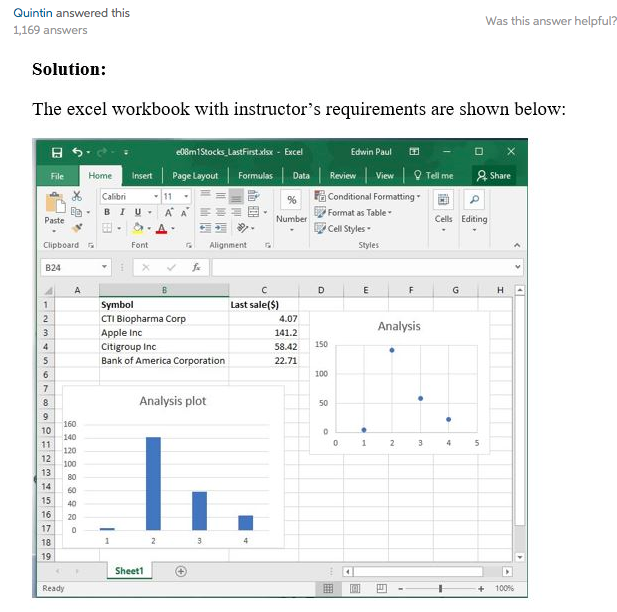Screen dimensions: 617x612
Task: Open the font size 11 dropdown
Action: (x=186, y=196)
